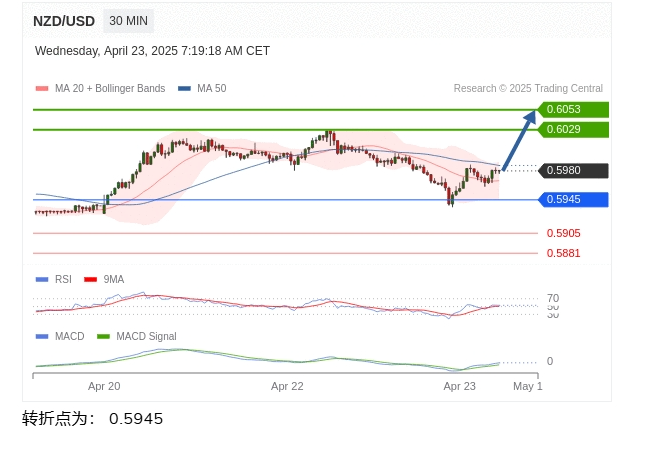Click the MA 50 legend text
This screenshot has width=660, height=454.
click(212, 88)
